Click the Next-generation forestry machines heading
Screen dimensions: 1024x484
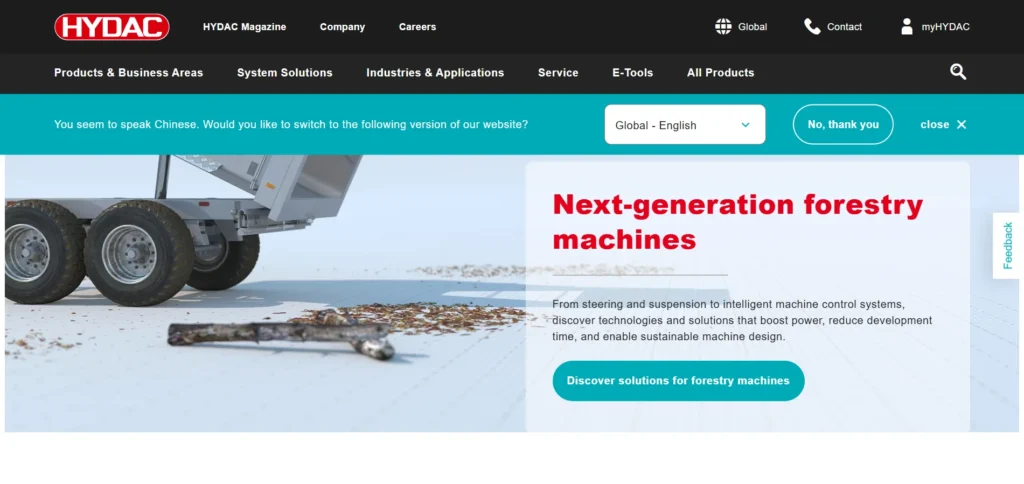click(x=737, y=222)
